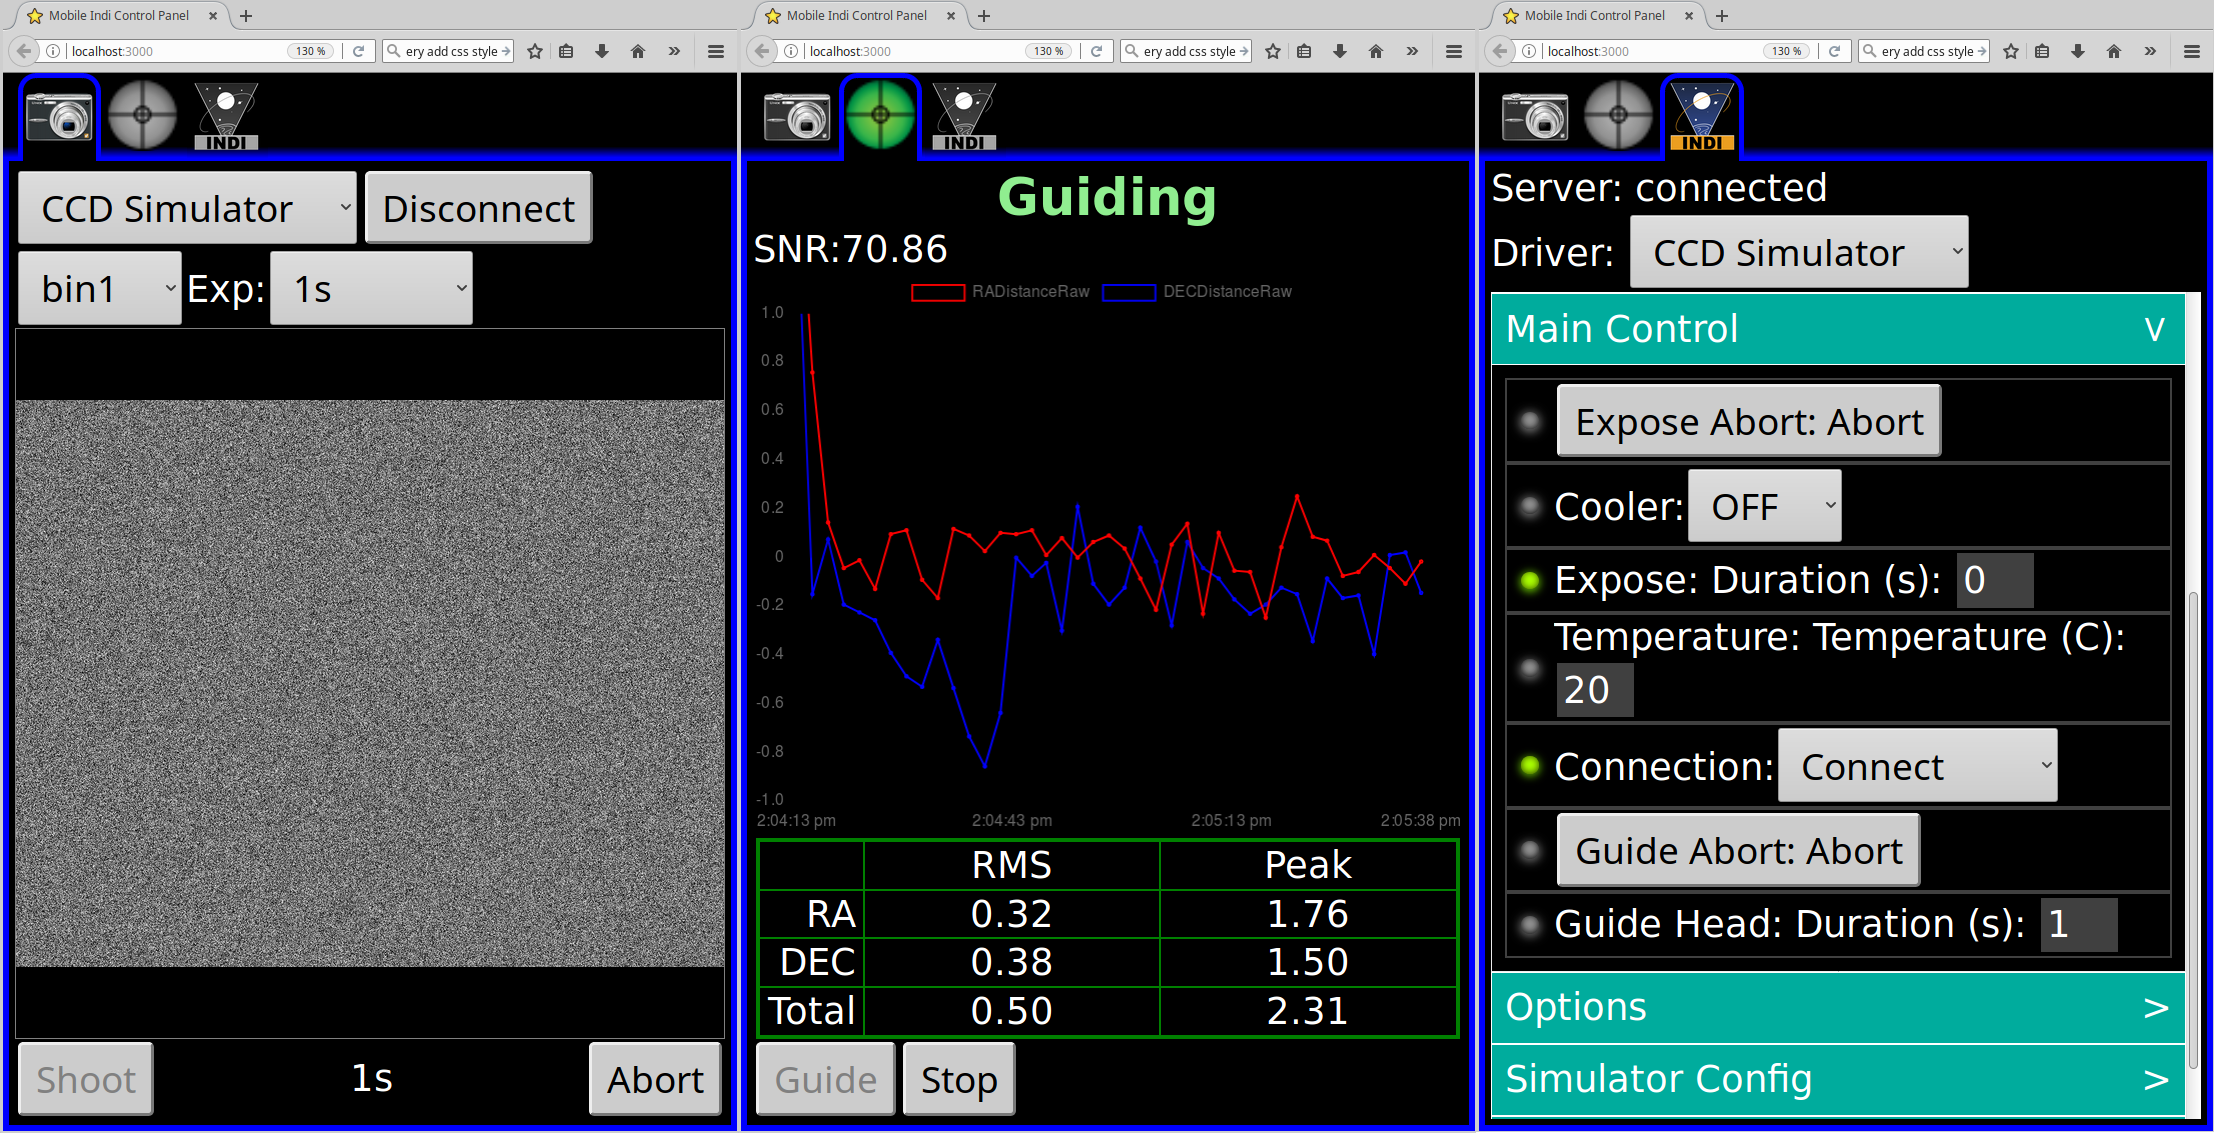This screenshot has width=2214, height=1133.
Task: Click home icon in left browser toolbar
Action: coord(638,51)
